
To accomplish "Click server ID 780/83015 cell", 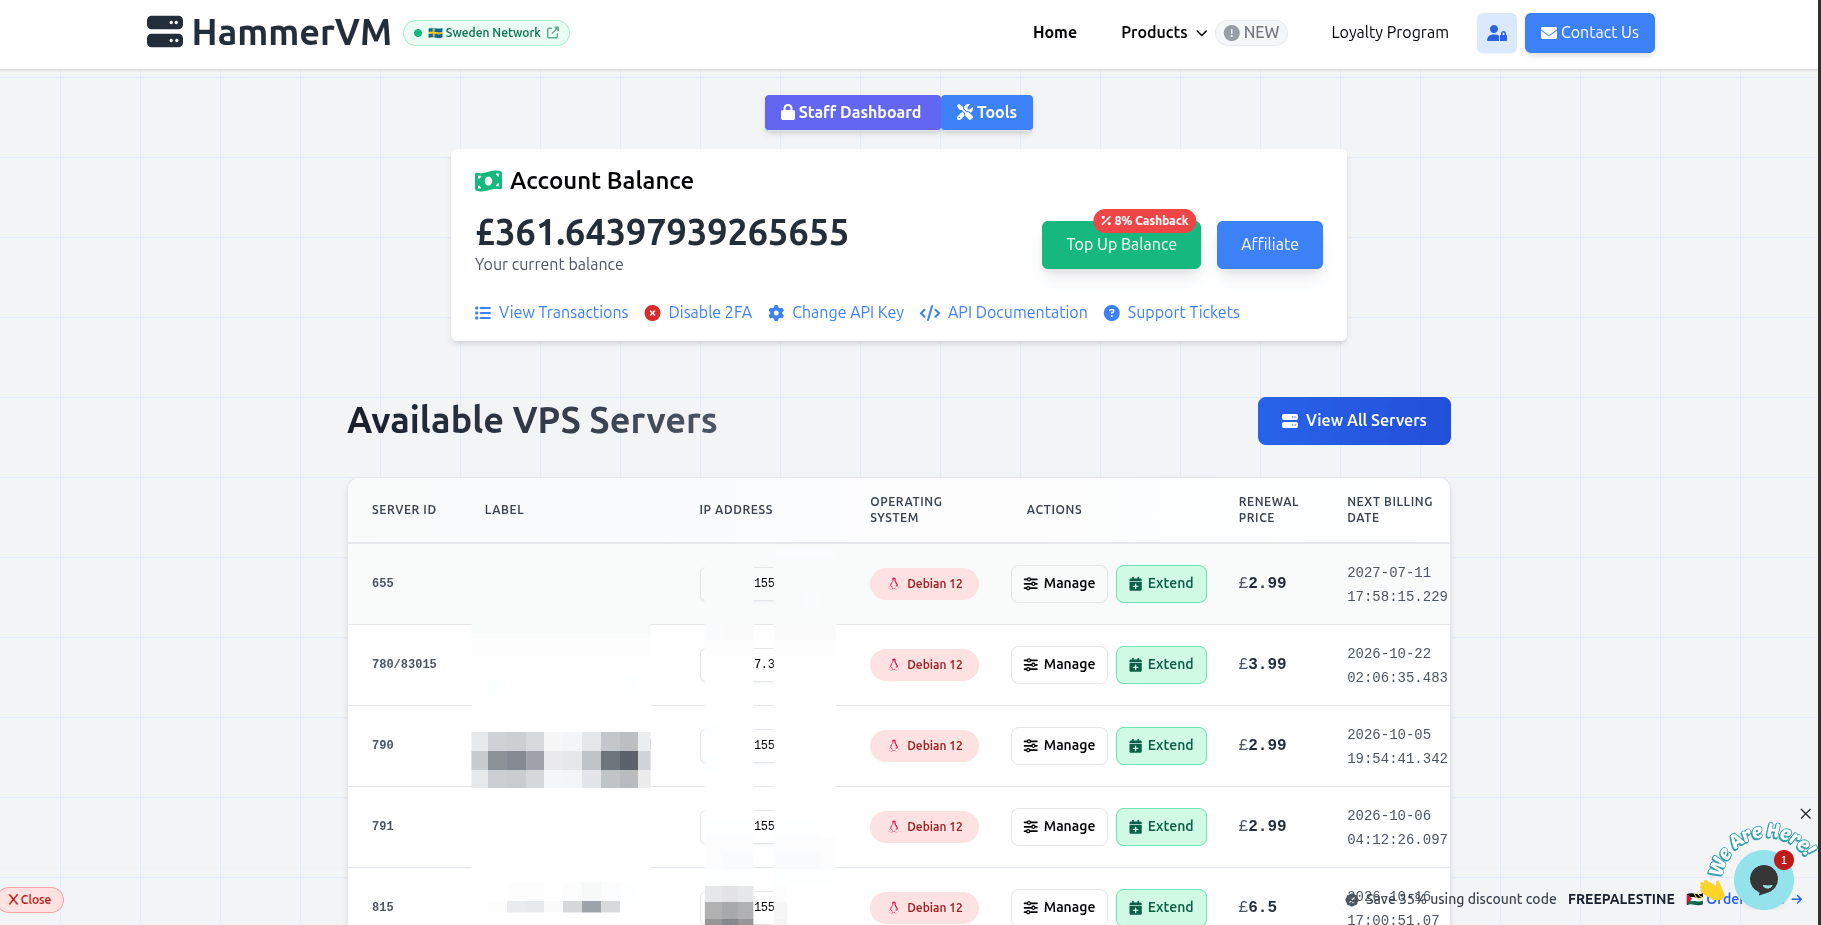I will (x=404, y=664).
